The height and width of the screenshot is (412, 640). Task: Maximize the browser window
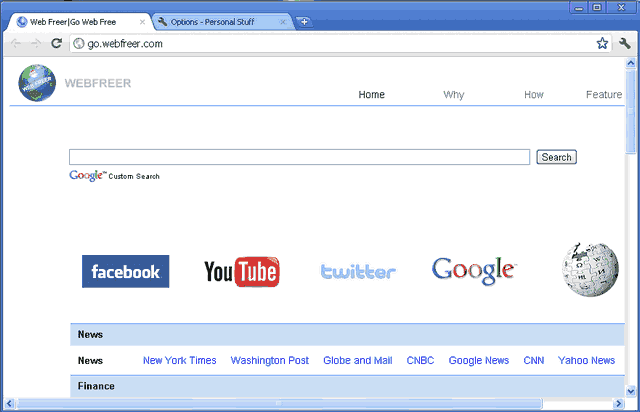click(597, 7)
